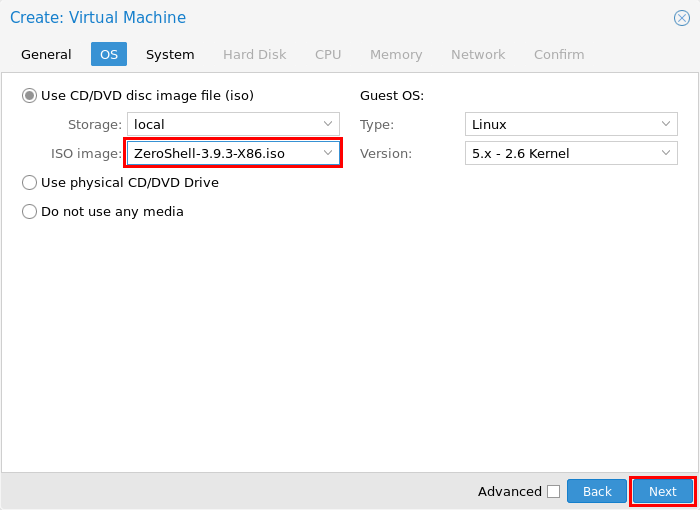This screenshot has width=700, height=510.
Task: Choose Do not use any media
Action: (29, 212)
